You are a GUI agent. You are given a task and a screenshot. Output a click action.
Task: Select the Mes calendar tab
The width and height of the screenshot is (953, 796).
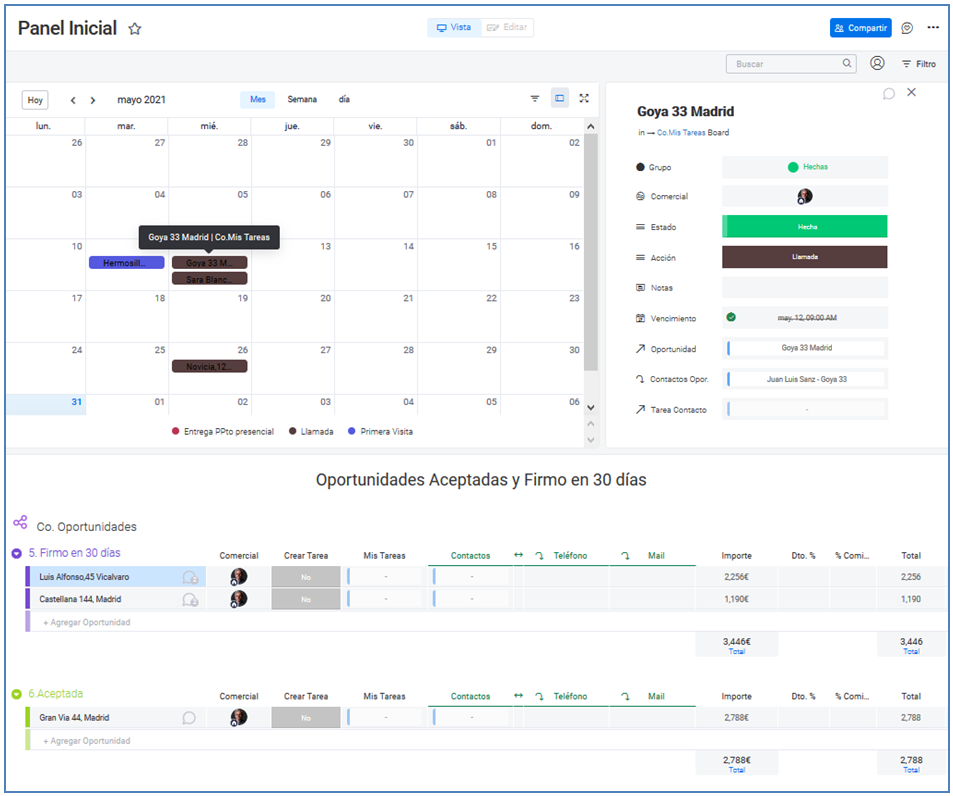258,100
